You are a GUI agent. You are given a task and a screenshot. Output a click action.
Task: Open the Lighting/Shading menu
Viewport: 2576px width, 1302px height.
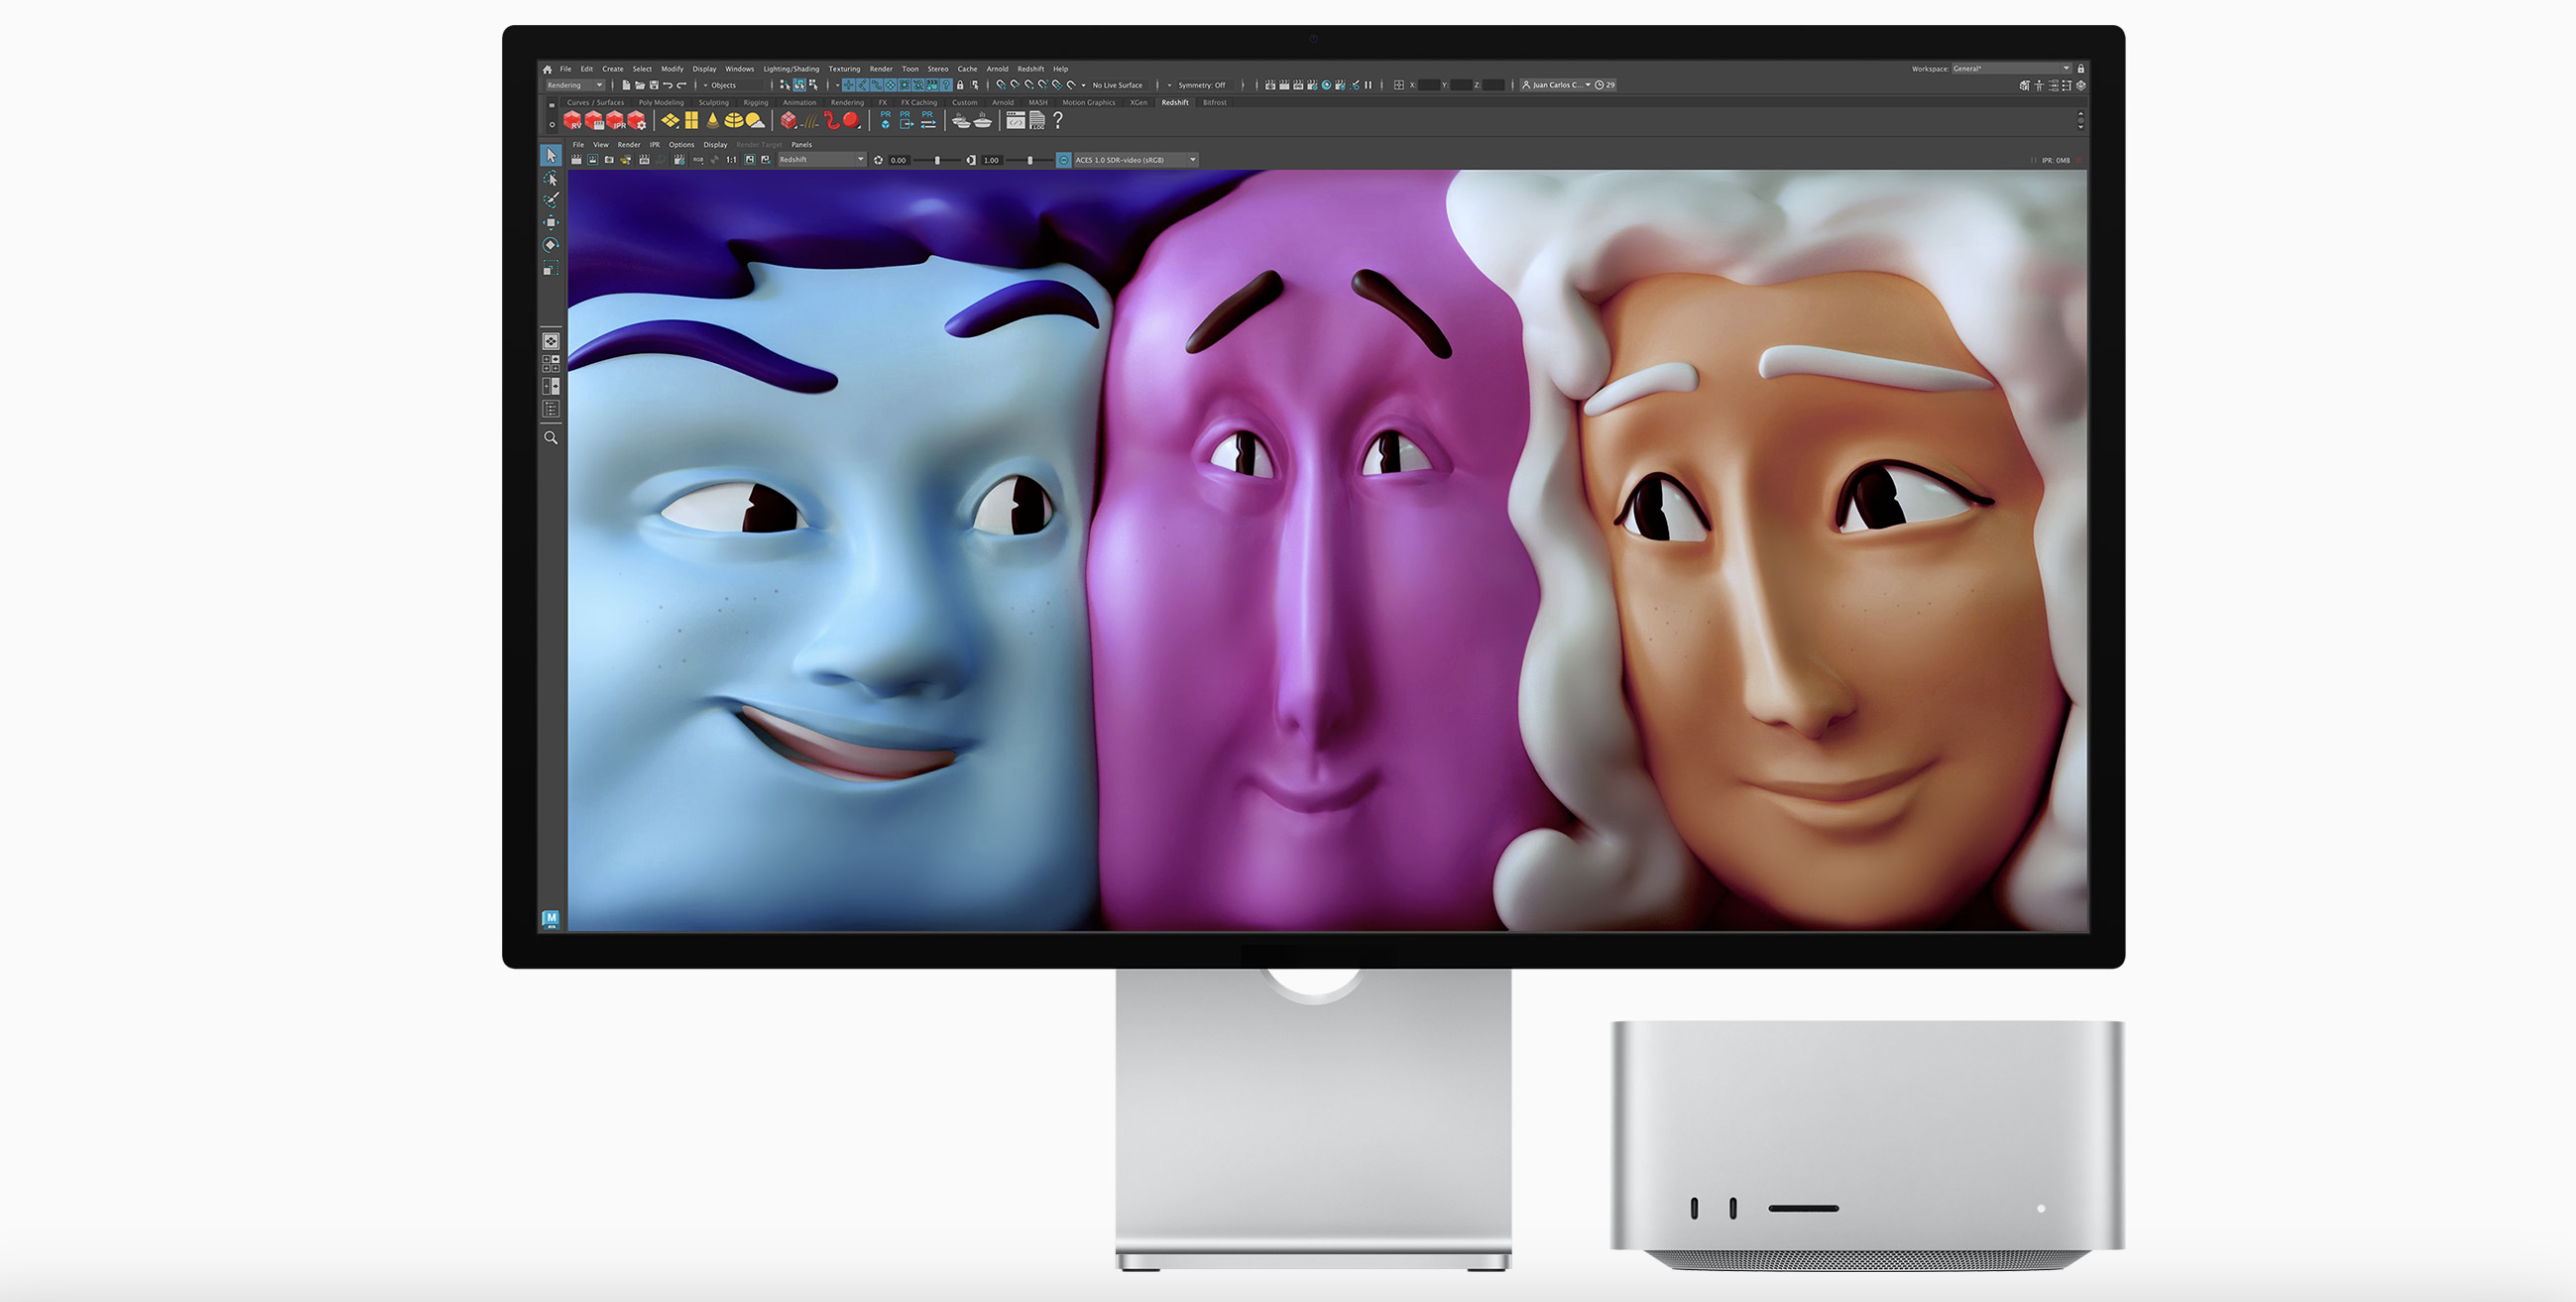coord(790,69)
